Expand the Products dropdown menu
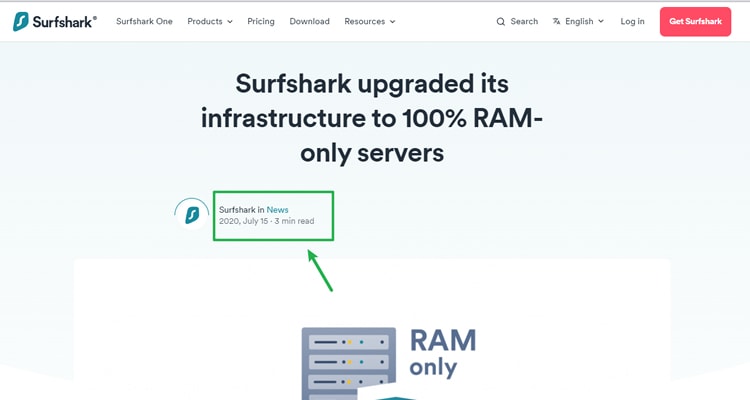Viewport: 750px width, 400px height. tap(210, 22)
